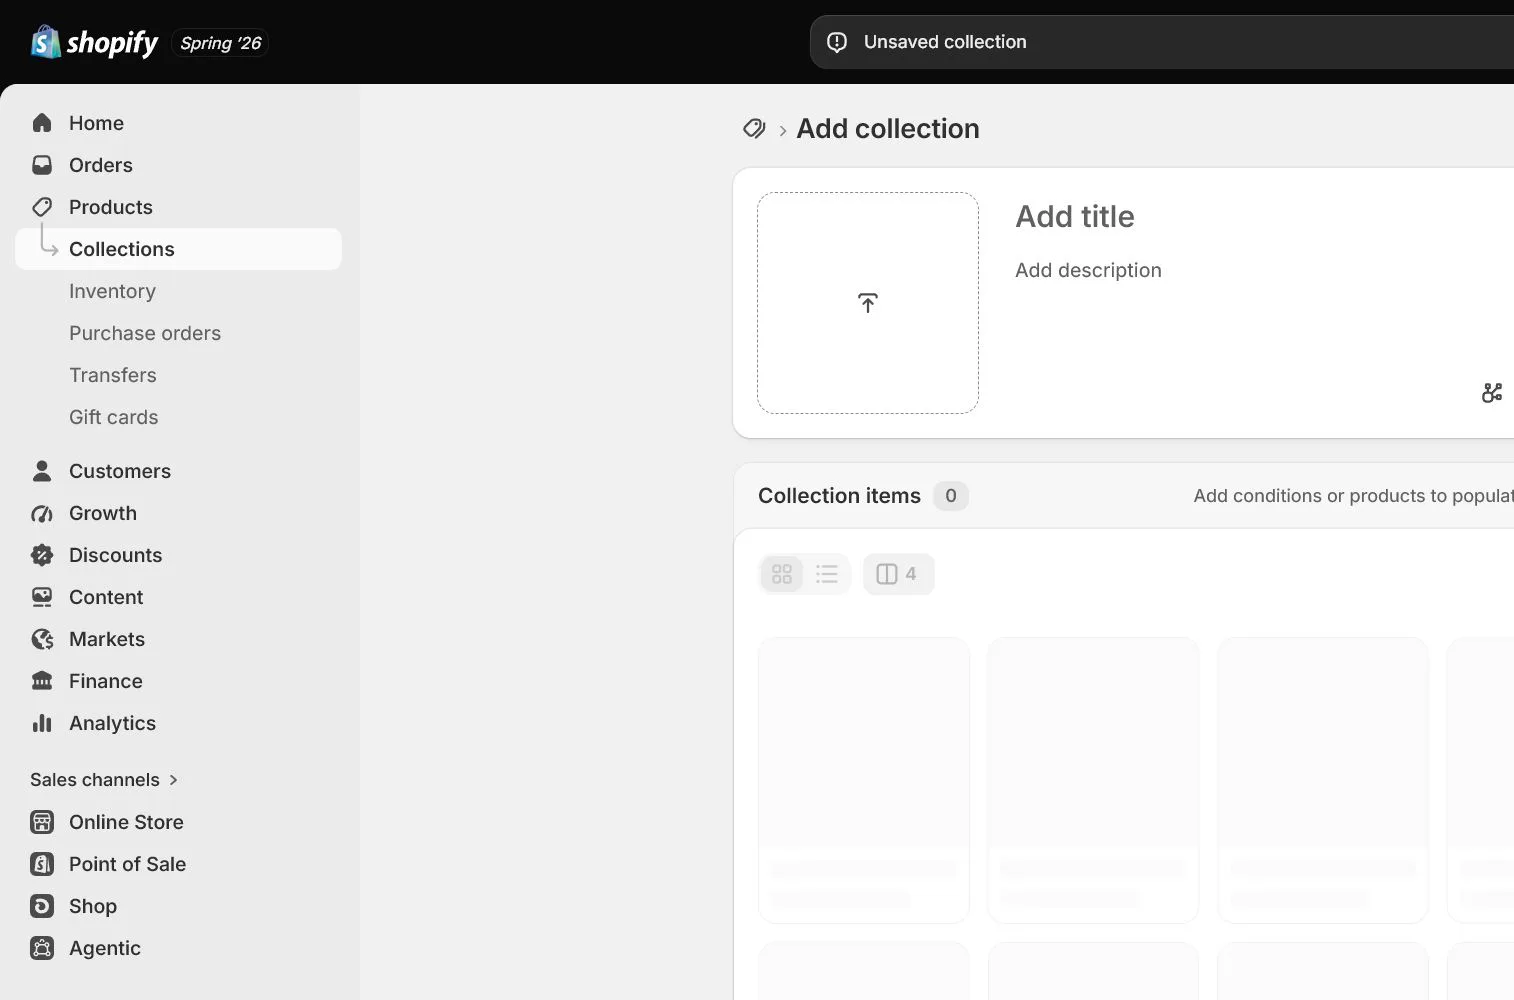Click the Discounts badge icon
Screen dimensions: 1514x1000
pyautogui.click(x=42, y=555)
